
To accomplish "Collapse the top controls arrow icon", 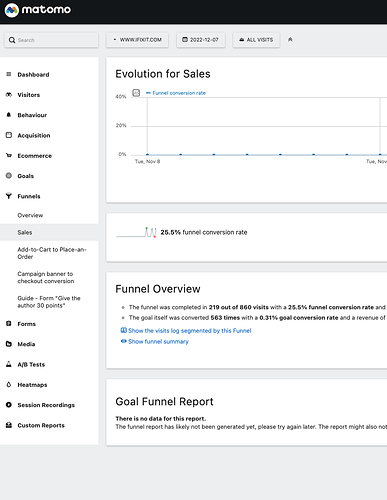I will 290,40.
